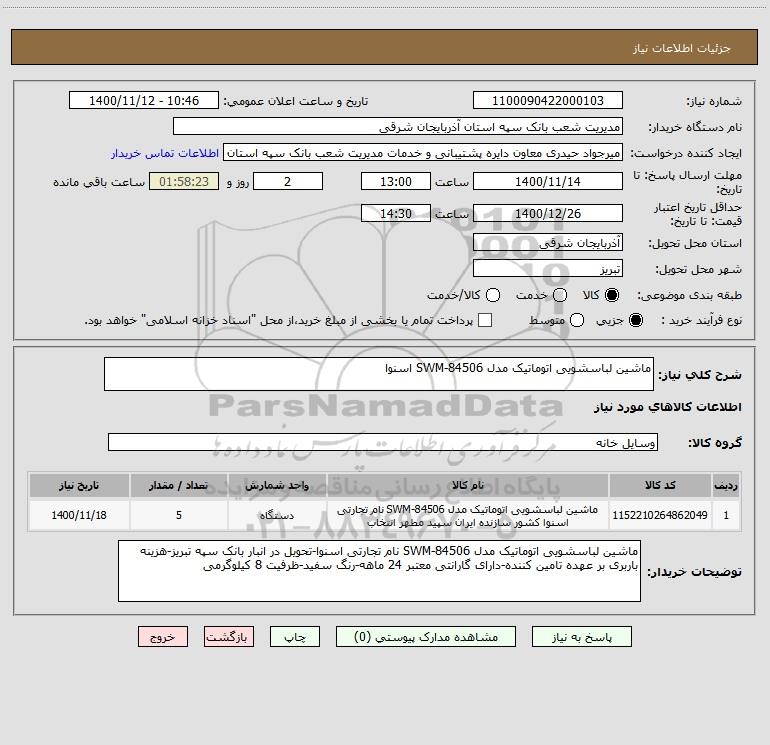Click the تاریخ نیاز column header

(x=79, y=485)
